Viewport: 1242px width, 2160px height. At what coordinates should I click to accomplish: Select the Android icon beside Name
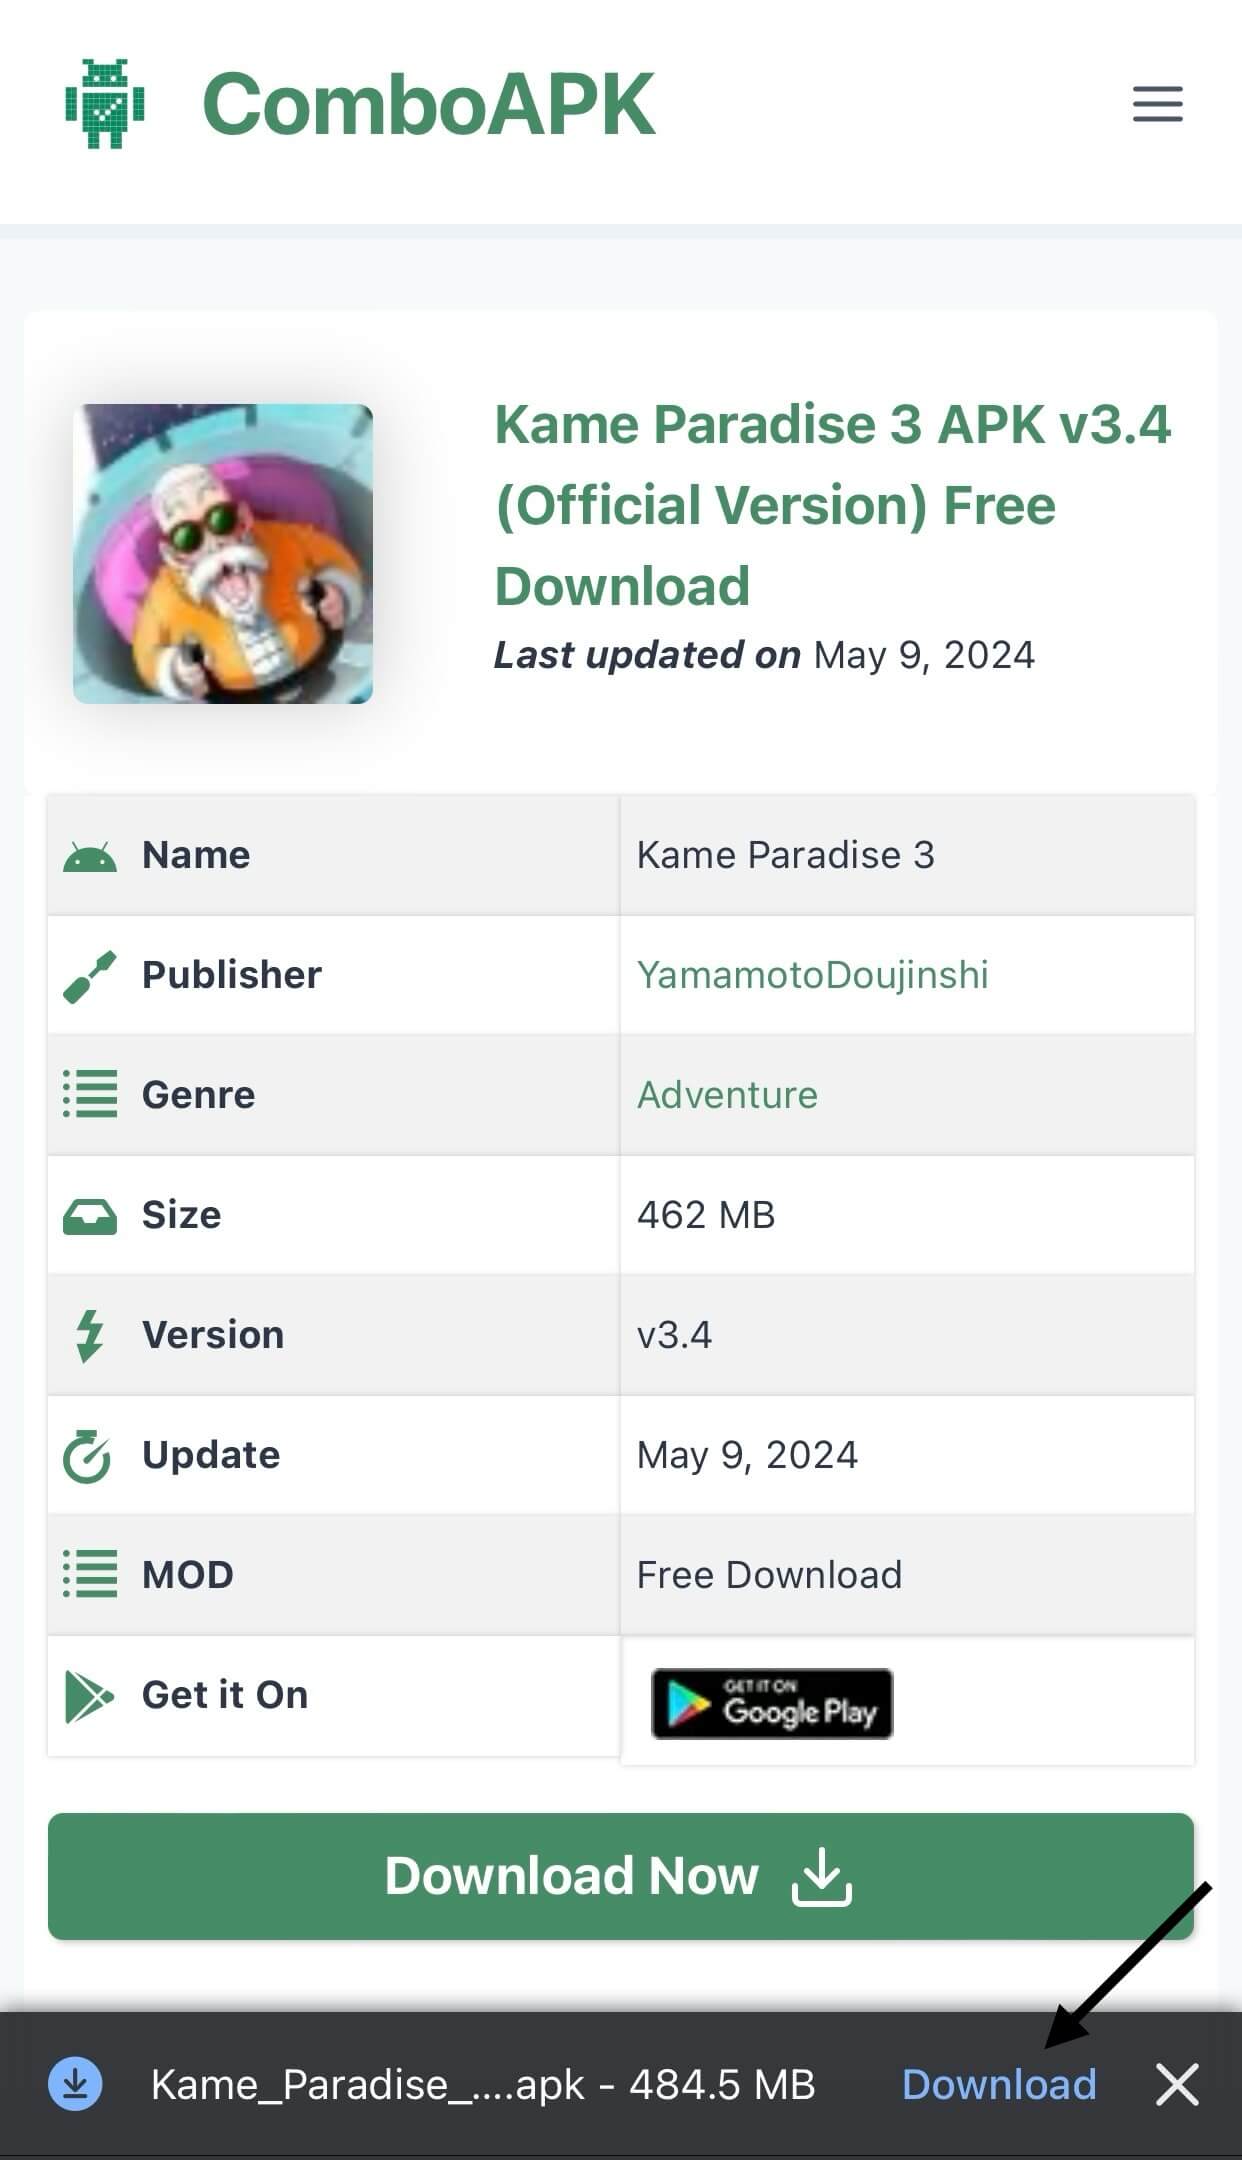(89, 854)
